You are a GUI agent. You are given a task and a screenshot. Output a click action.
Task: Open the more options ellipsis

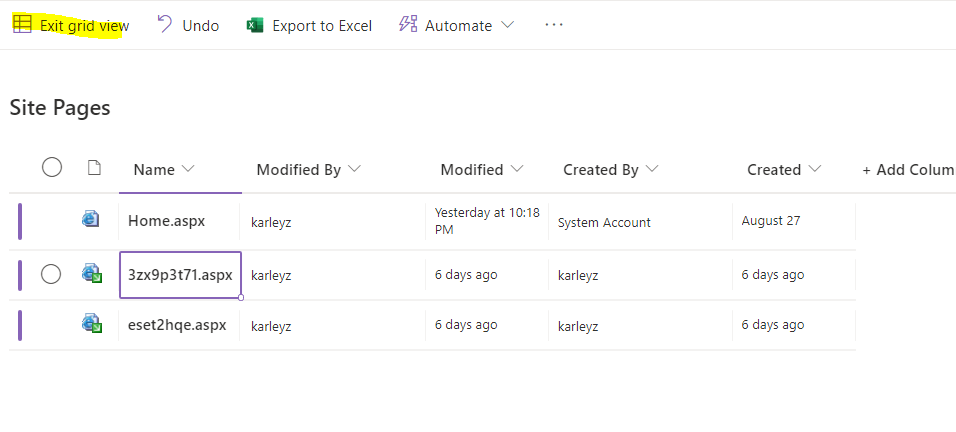554,25
